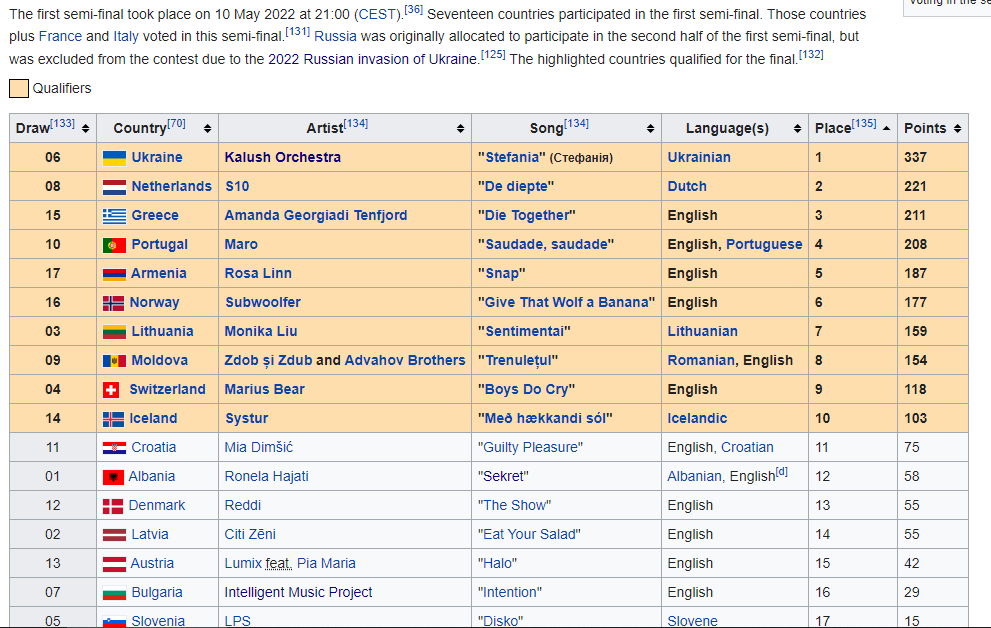The image size is (991, 628).
Task: Sort table by Draw column
Action: [x=85, y=129]
